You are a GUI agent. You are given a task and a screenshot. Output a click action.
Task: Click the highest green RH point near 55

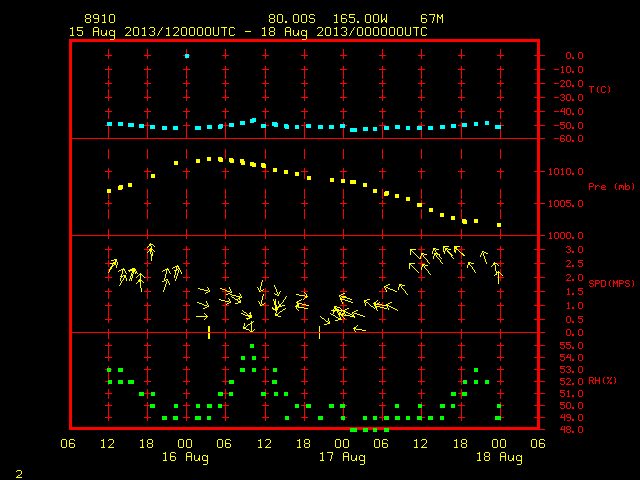[252, 346]
